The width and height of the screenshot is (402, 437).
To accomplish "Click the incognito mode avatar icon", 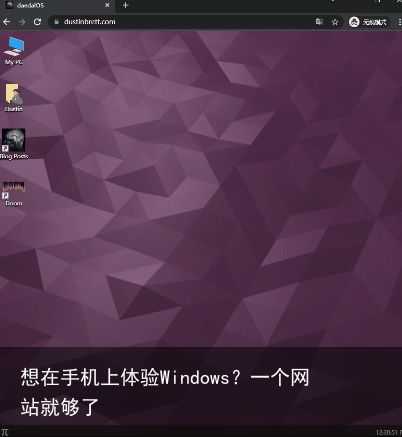I will (354, 22).
